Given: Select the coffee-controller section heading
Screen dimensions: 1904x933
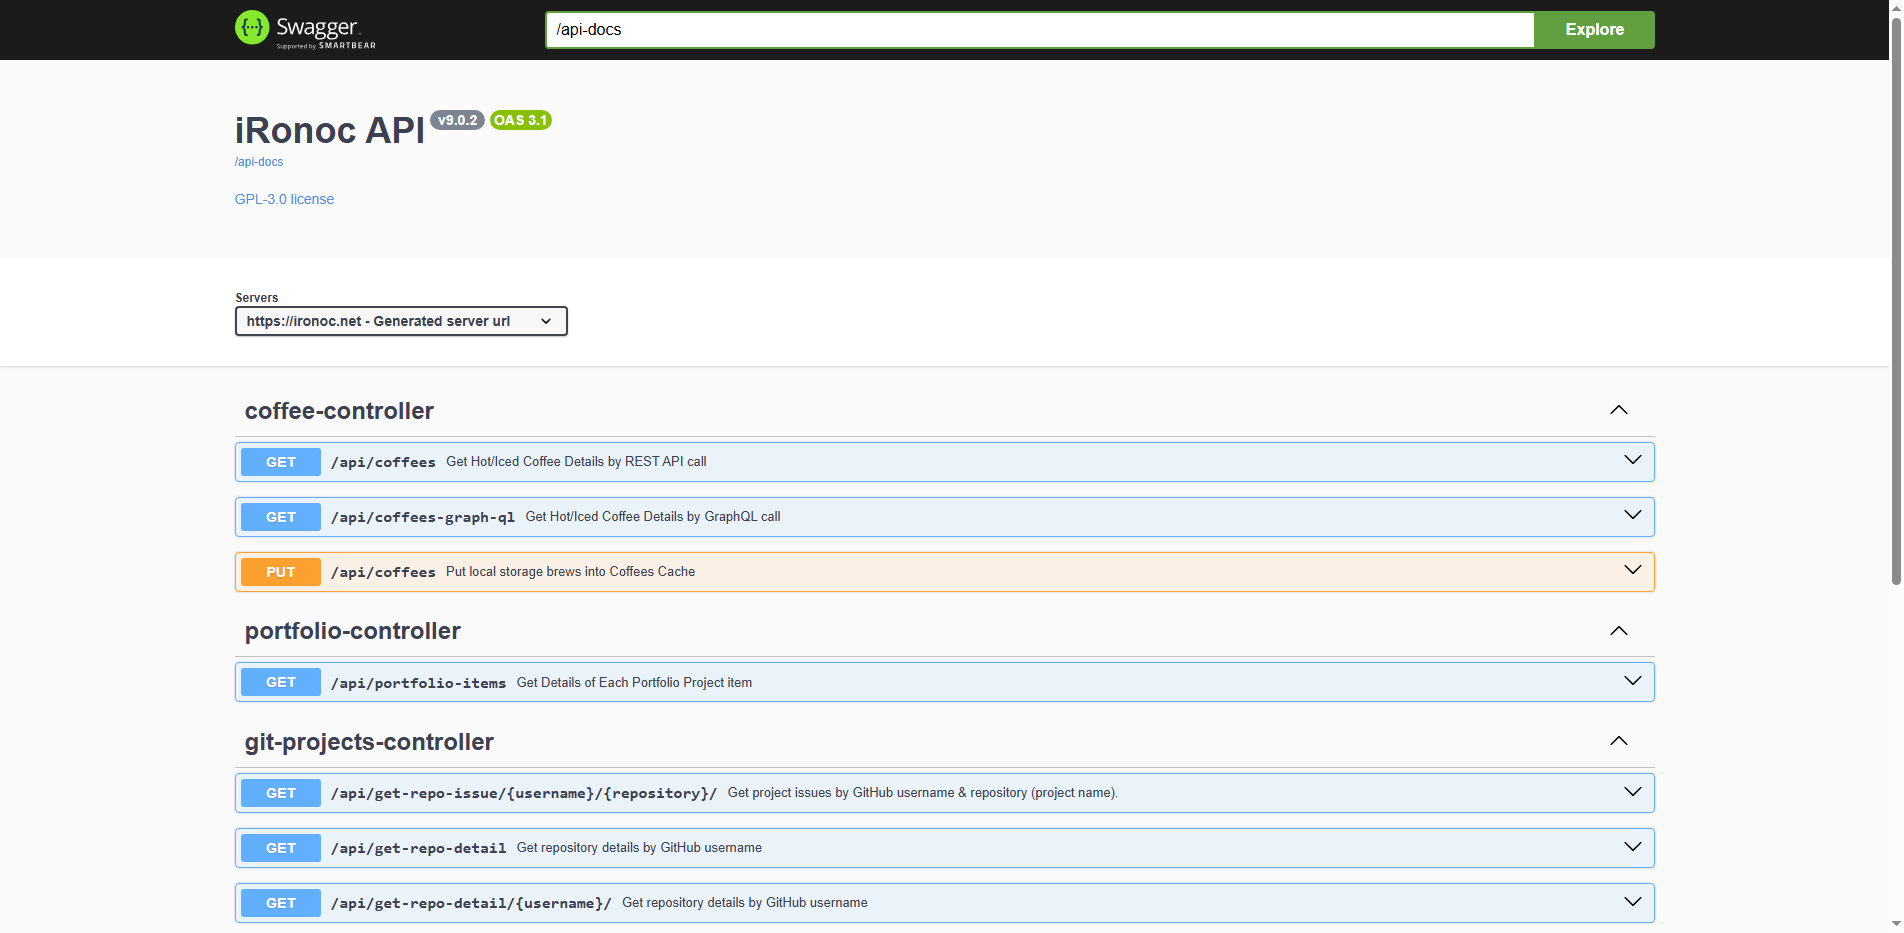Looking at the screenshot, I should point(339,410).
